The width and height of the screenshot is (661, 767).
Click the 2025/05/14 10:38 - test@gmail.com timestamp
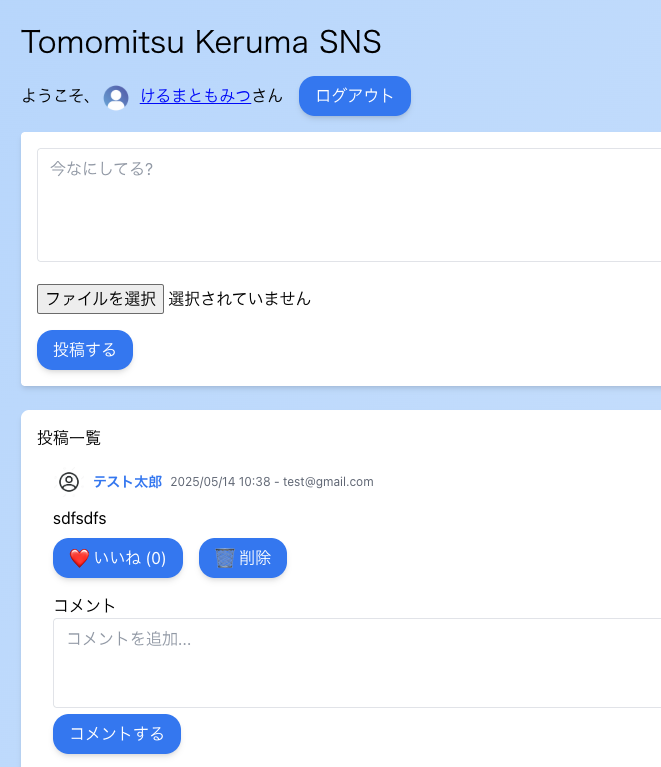coord(272,482)
